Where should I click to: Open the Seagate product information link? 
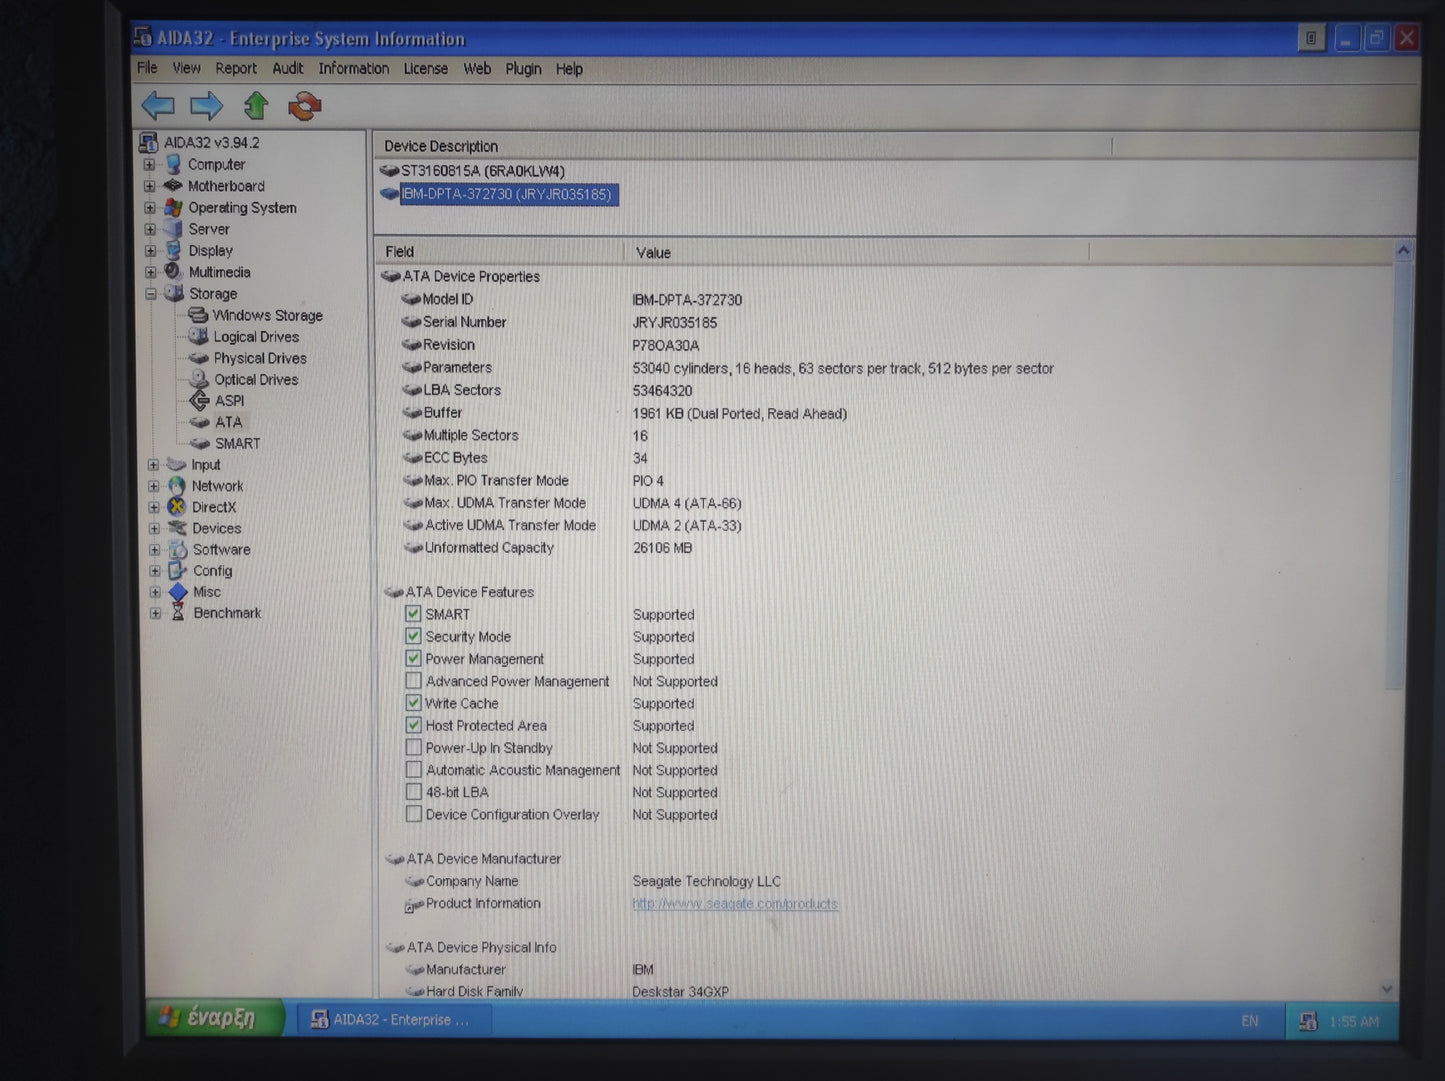click(735, 904)
